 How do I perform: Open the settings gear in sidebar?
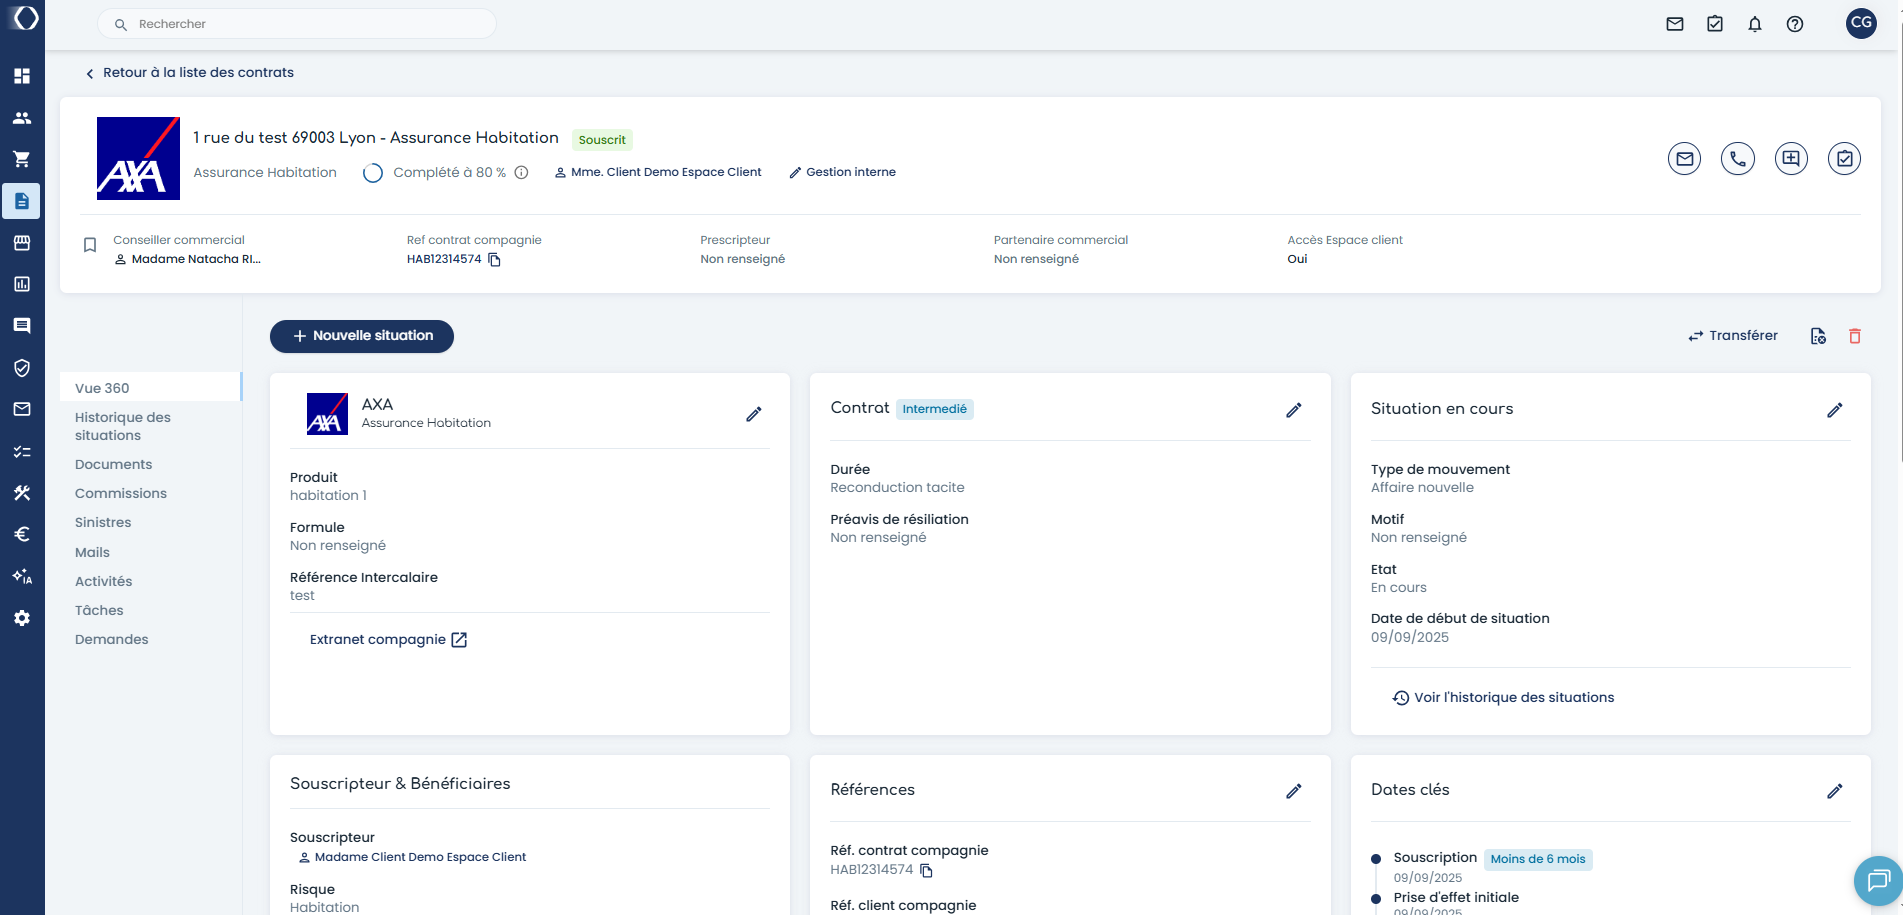click(22, 618)
